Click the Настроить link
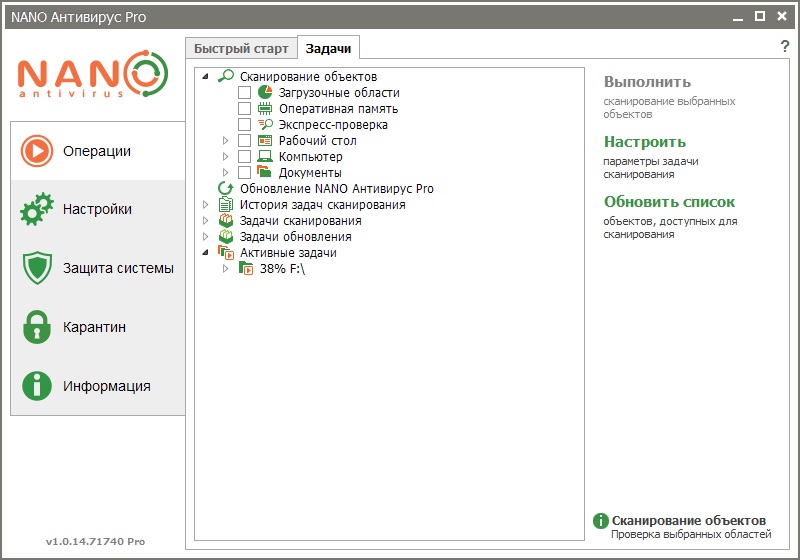 (645, 142)
